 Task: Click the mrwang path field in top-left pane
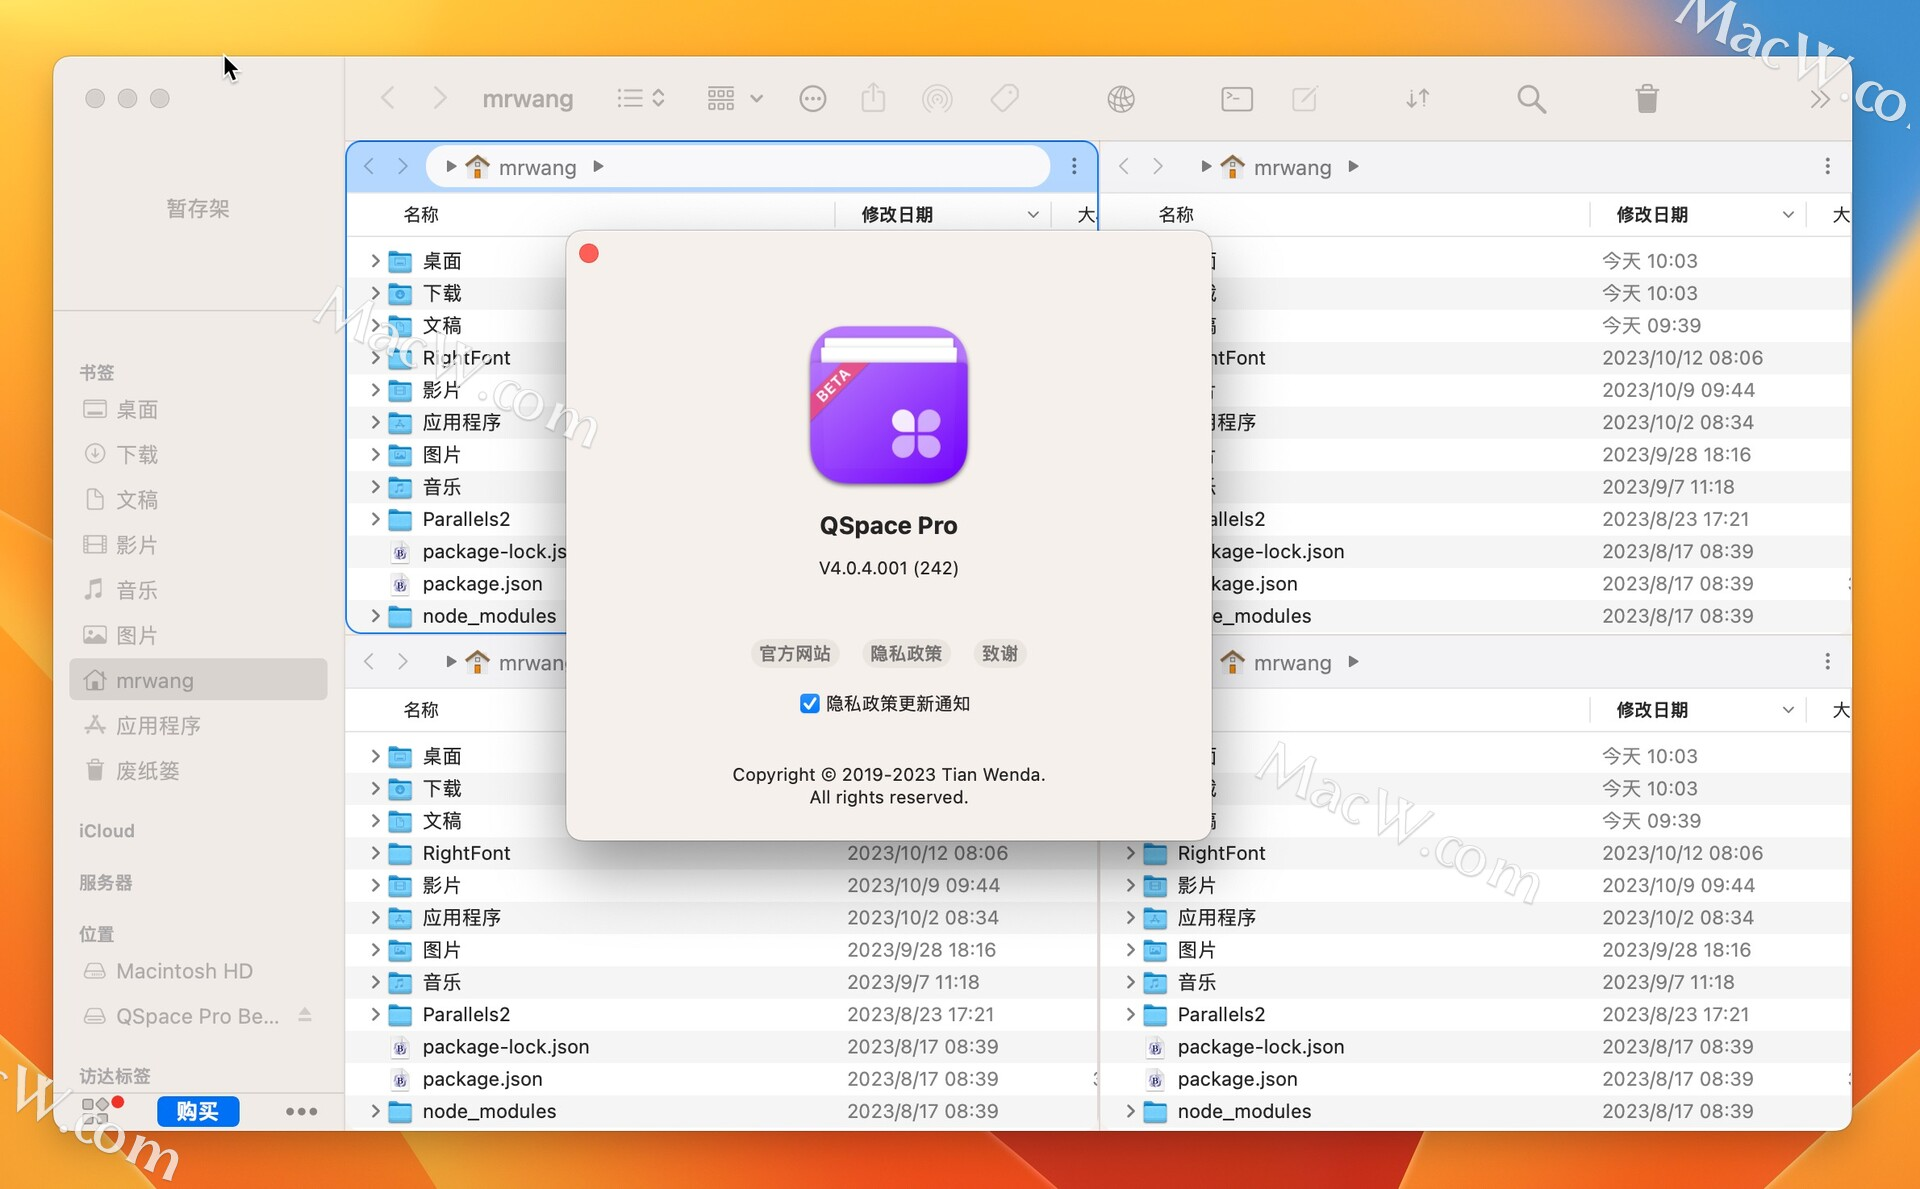coord(738,166)
